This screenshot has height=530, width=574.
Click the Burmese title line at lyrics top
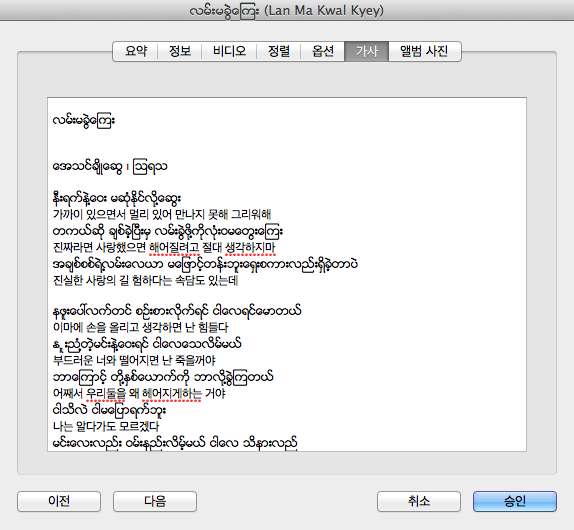click(84, 120)
